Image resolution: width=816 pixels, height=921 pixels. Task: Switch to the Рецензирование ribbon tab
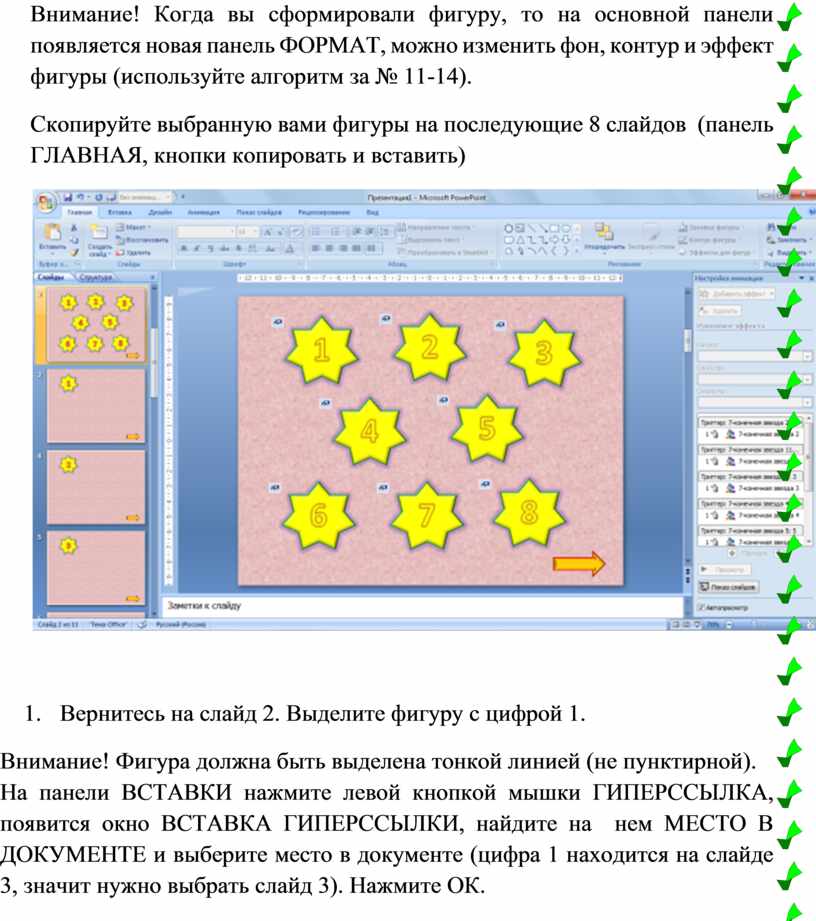click(x=324, y=212)
